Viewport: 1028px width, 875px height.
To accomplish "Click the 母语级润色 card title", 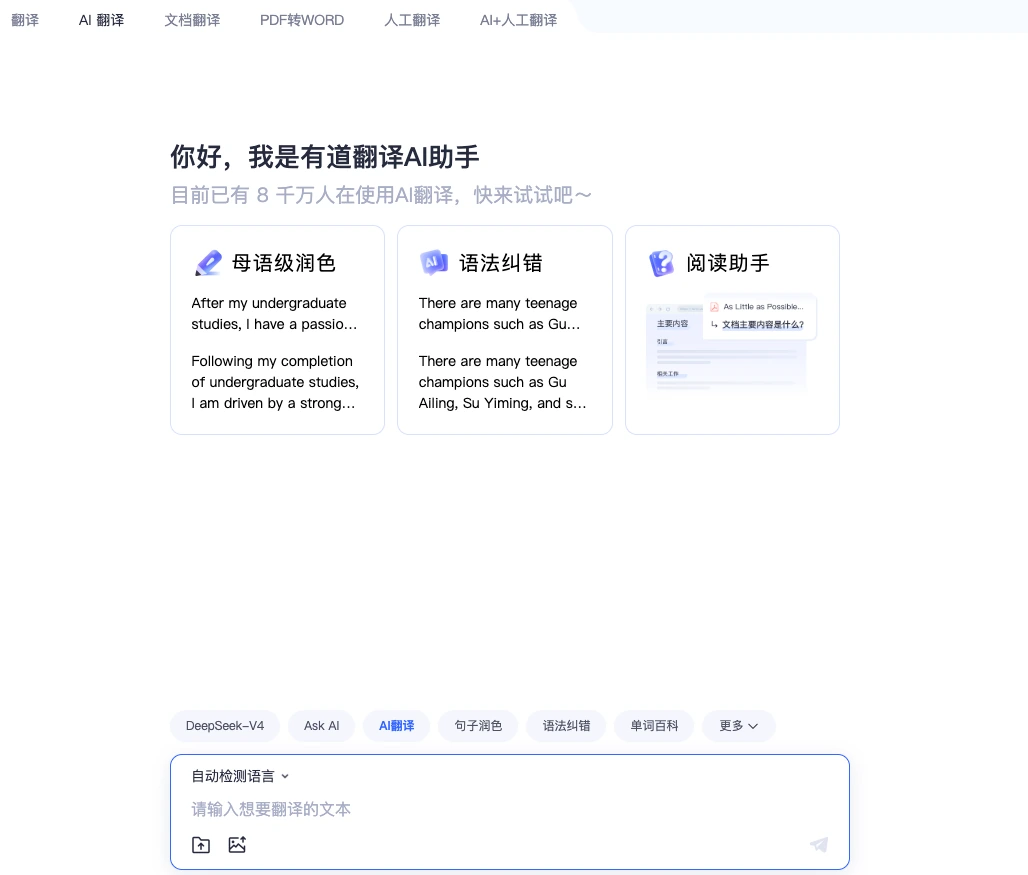I will point(284,263).
